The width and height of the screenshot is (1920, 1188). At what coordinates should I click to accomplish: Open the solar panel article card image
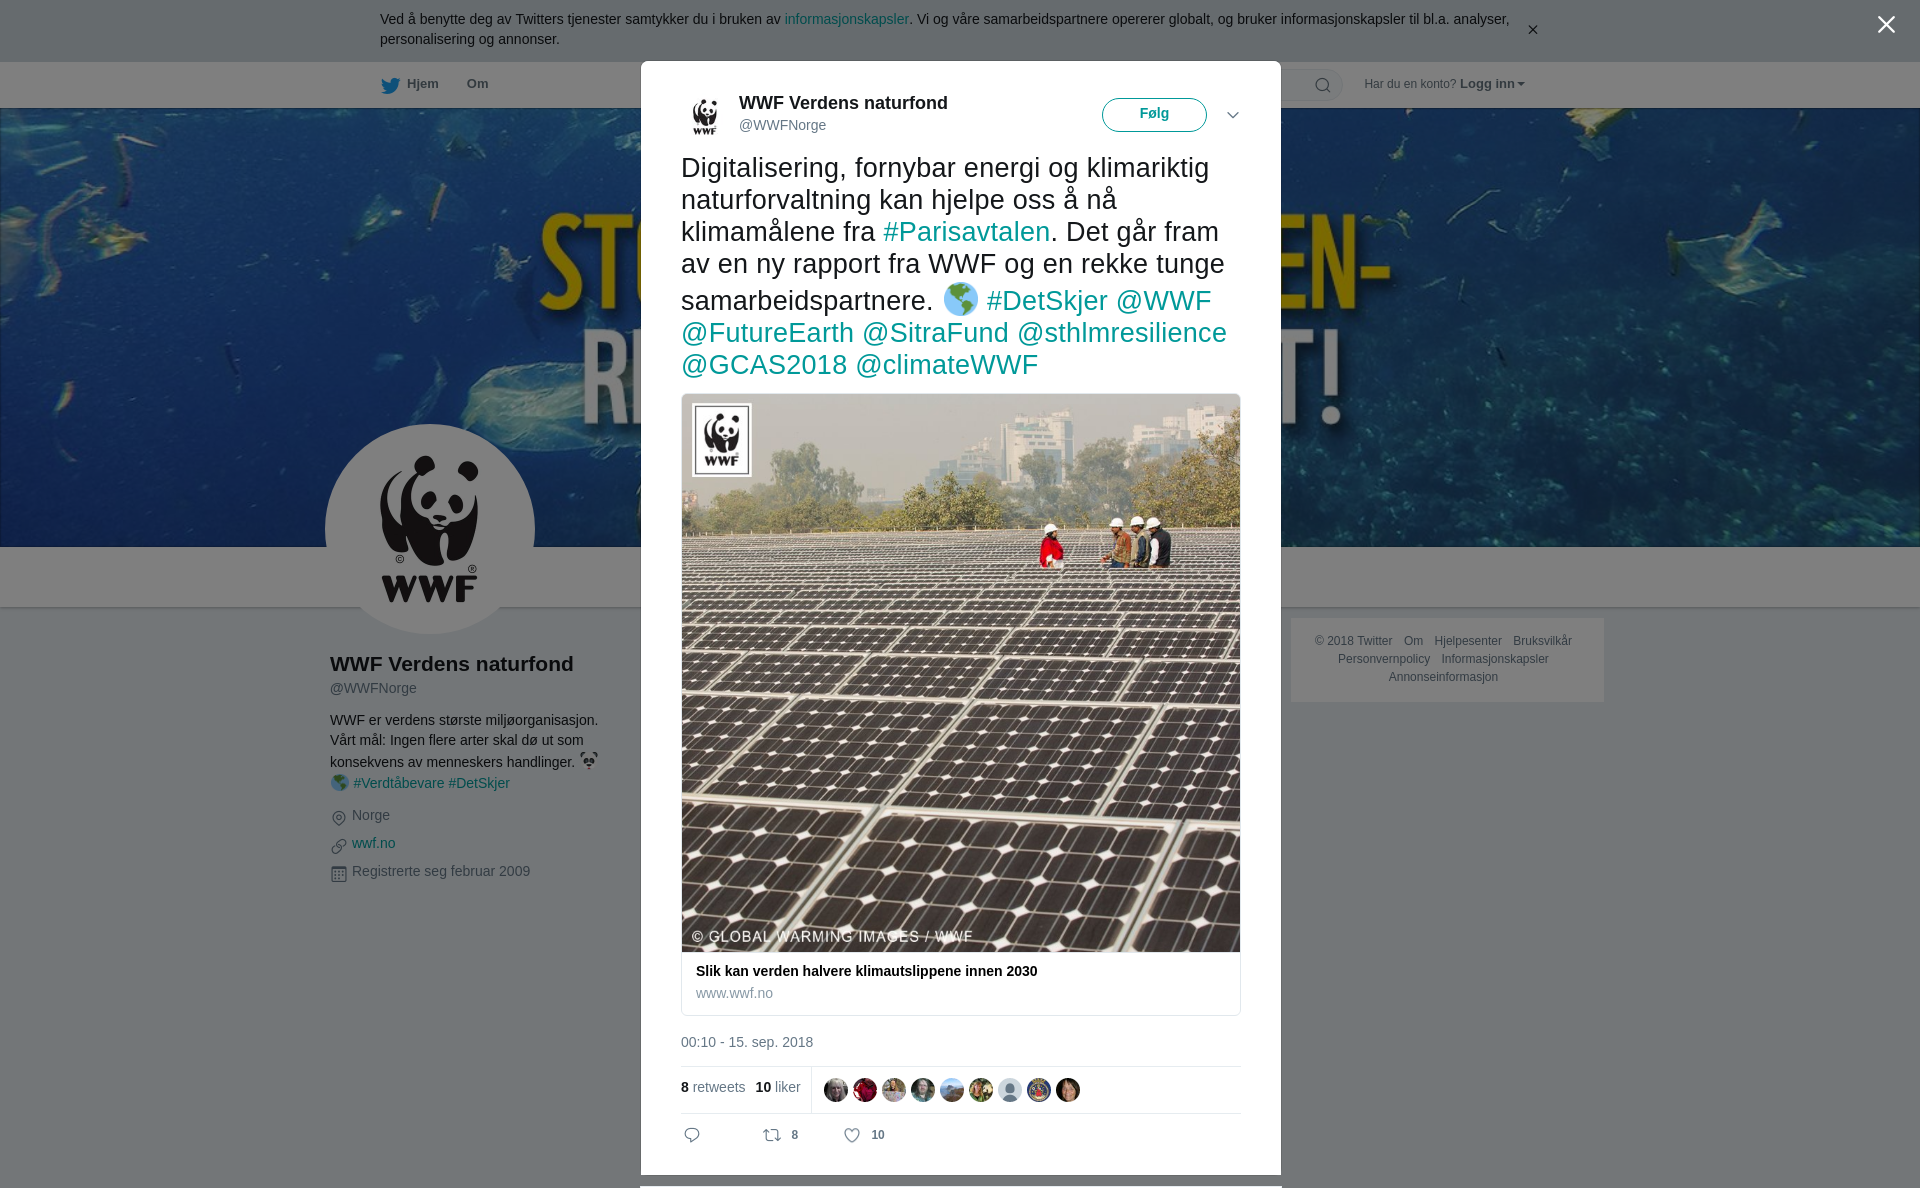(961, 673)
